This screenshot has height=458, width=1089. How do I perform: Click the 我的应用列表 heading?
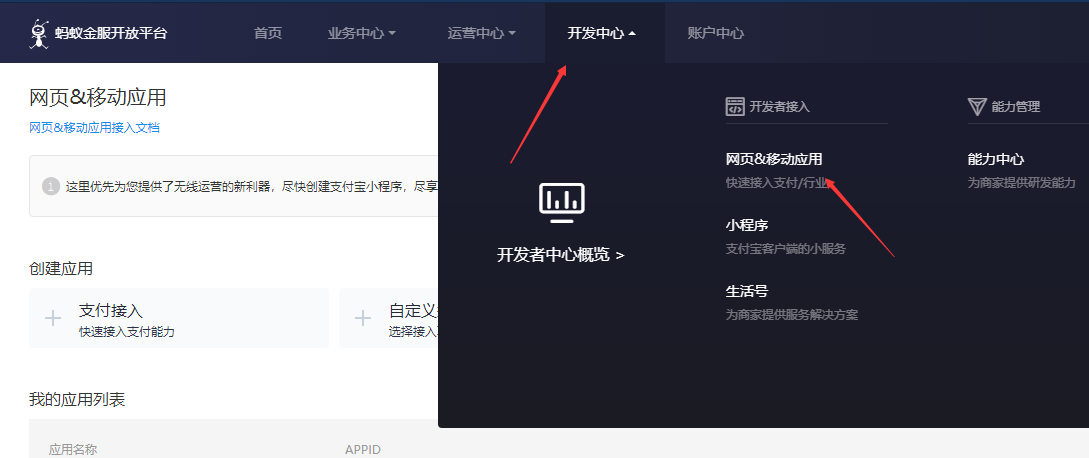(x=76, y=399)
